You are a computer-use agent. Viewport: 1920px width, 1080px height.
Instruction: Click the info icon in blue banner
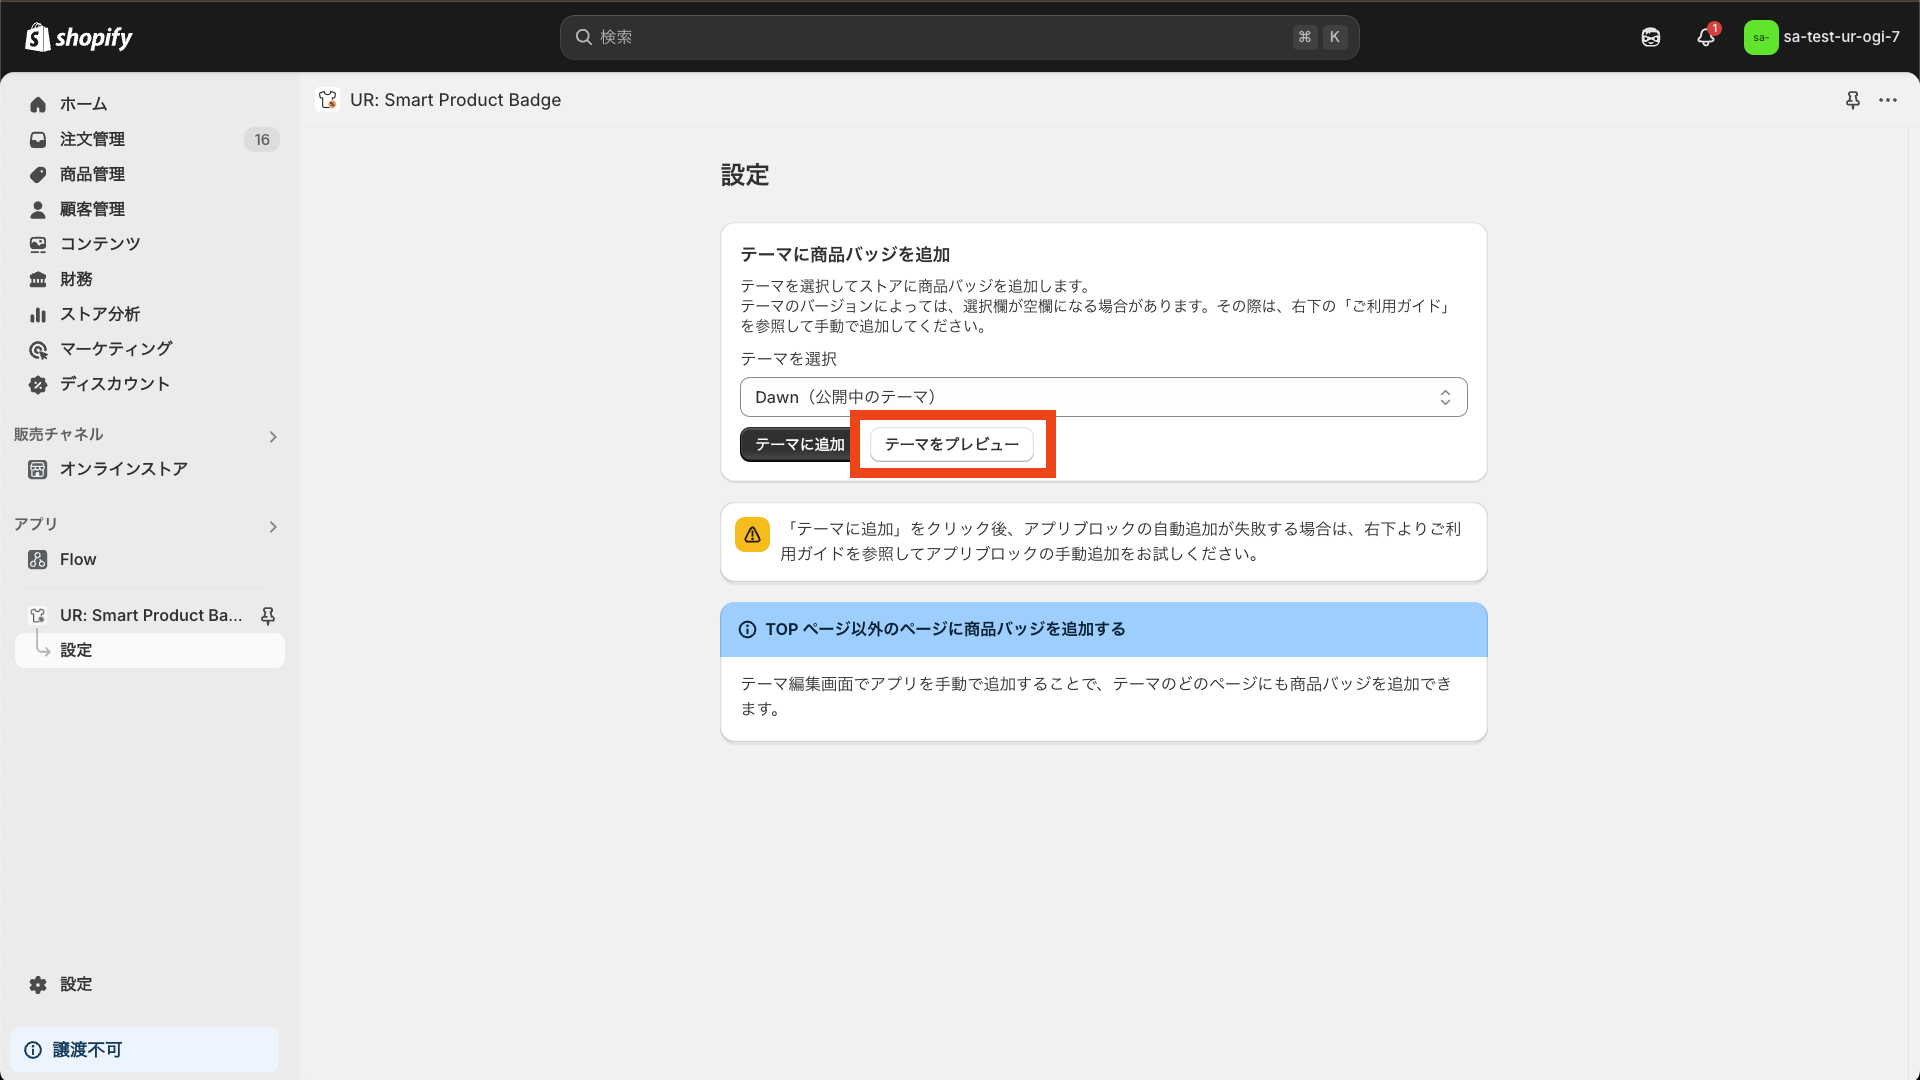747,630
